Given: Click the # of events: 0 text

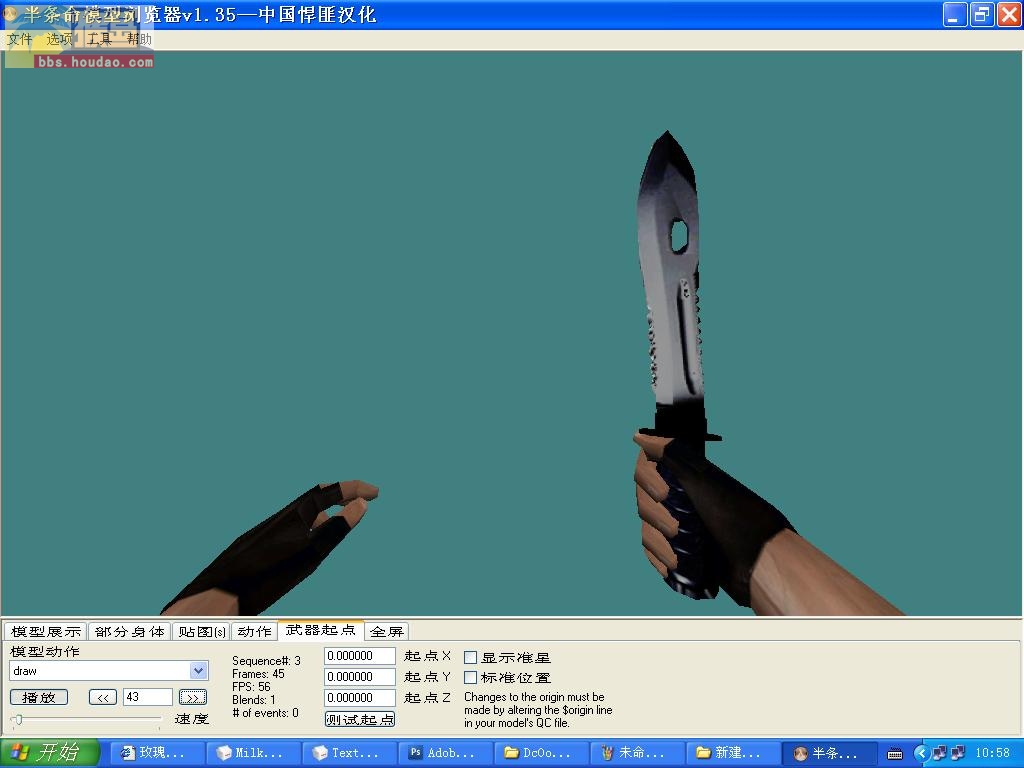Looking at the screenshot, I should [x=265, y=713].
